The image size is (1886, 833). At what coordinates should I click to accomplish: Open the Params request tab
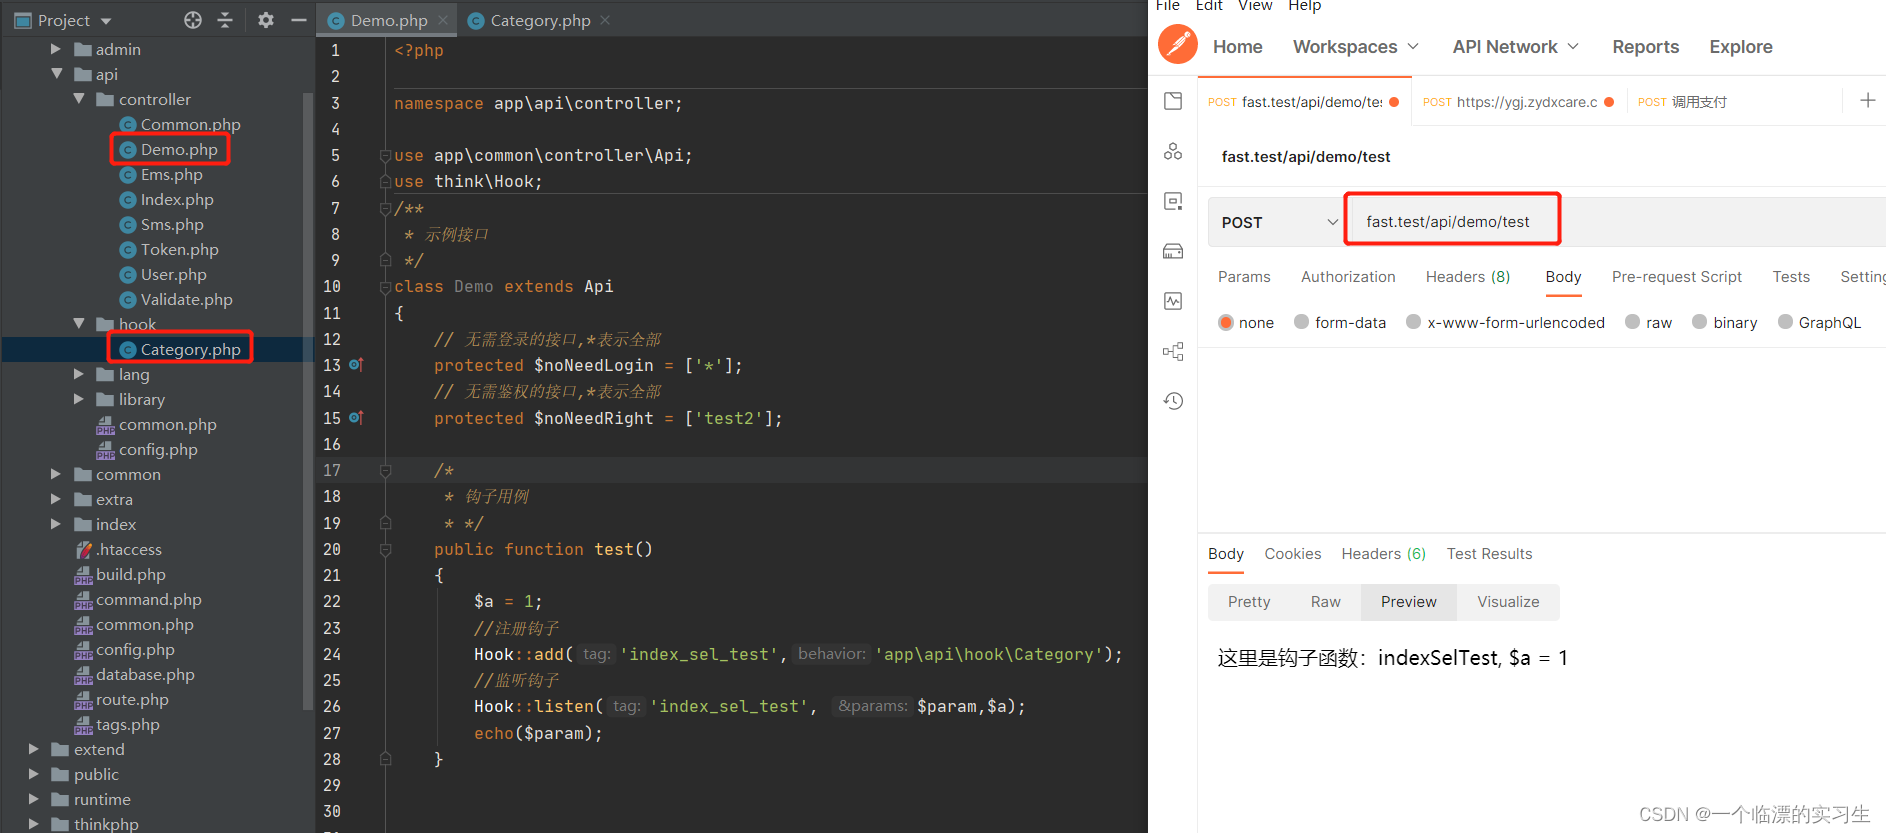tap(1244, 277)
